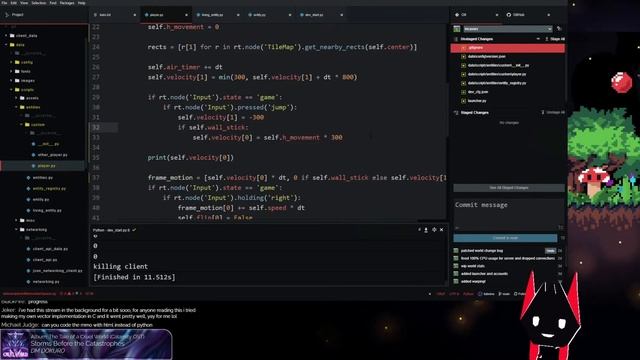Close the dev_start.py tab
The image size is (640, 360).
coord(342,15)
